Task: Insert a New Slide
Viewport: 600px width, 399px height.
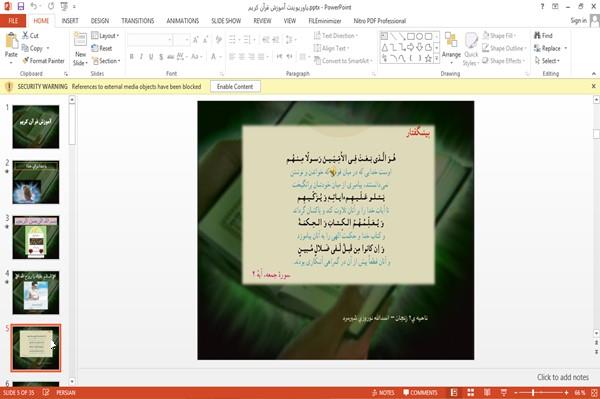Action: pyautogui.click(x=80, y=49)
